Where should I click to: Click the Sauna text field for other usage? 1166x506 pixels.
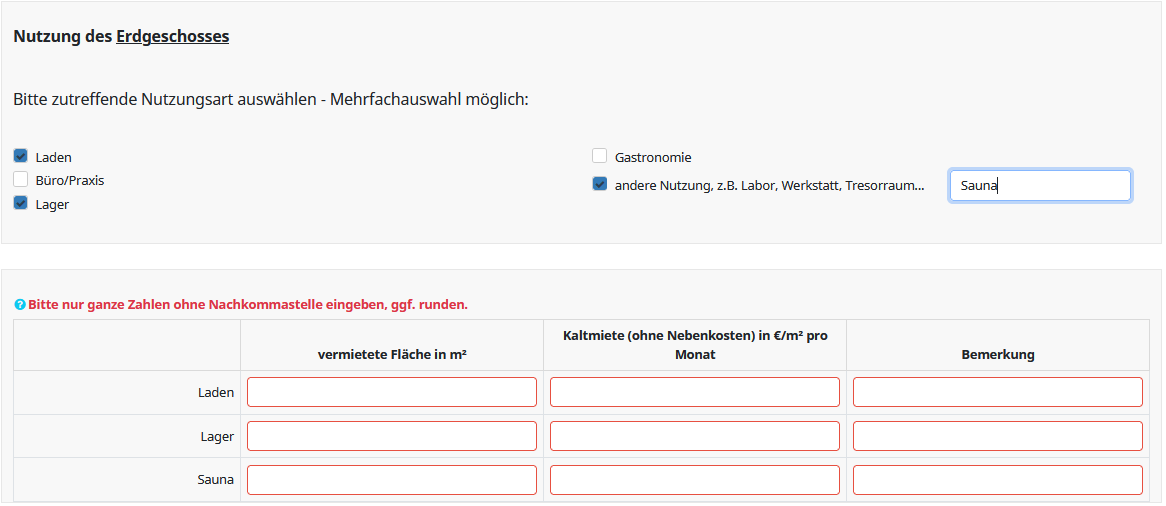click(1040, 185)
